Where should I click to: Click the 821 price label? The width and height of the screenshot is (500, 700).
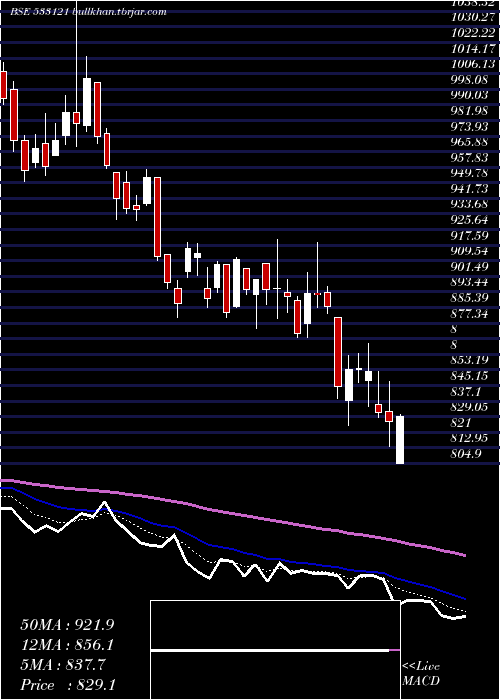pos(461,423)
